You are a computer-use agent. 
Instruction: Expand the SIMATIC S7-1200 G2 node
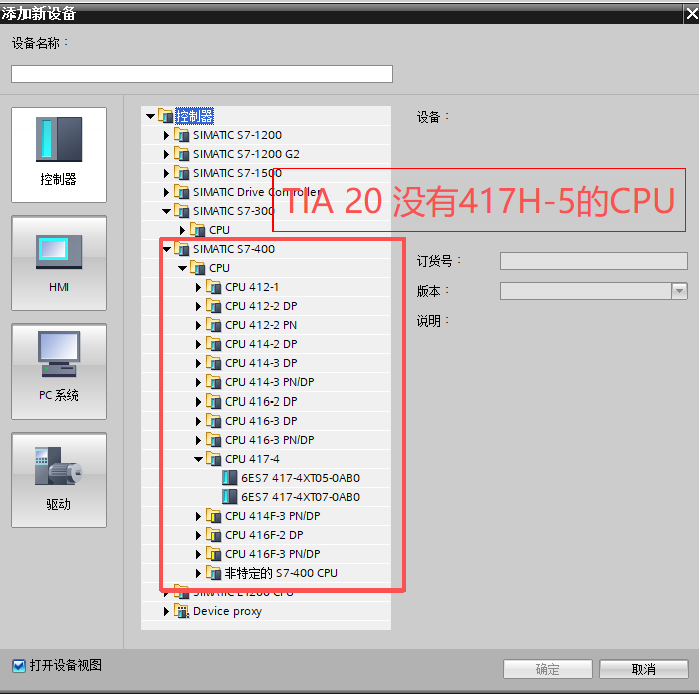click(x=166, y=154)
